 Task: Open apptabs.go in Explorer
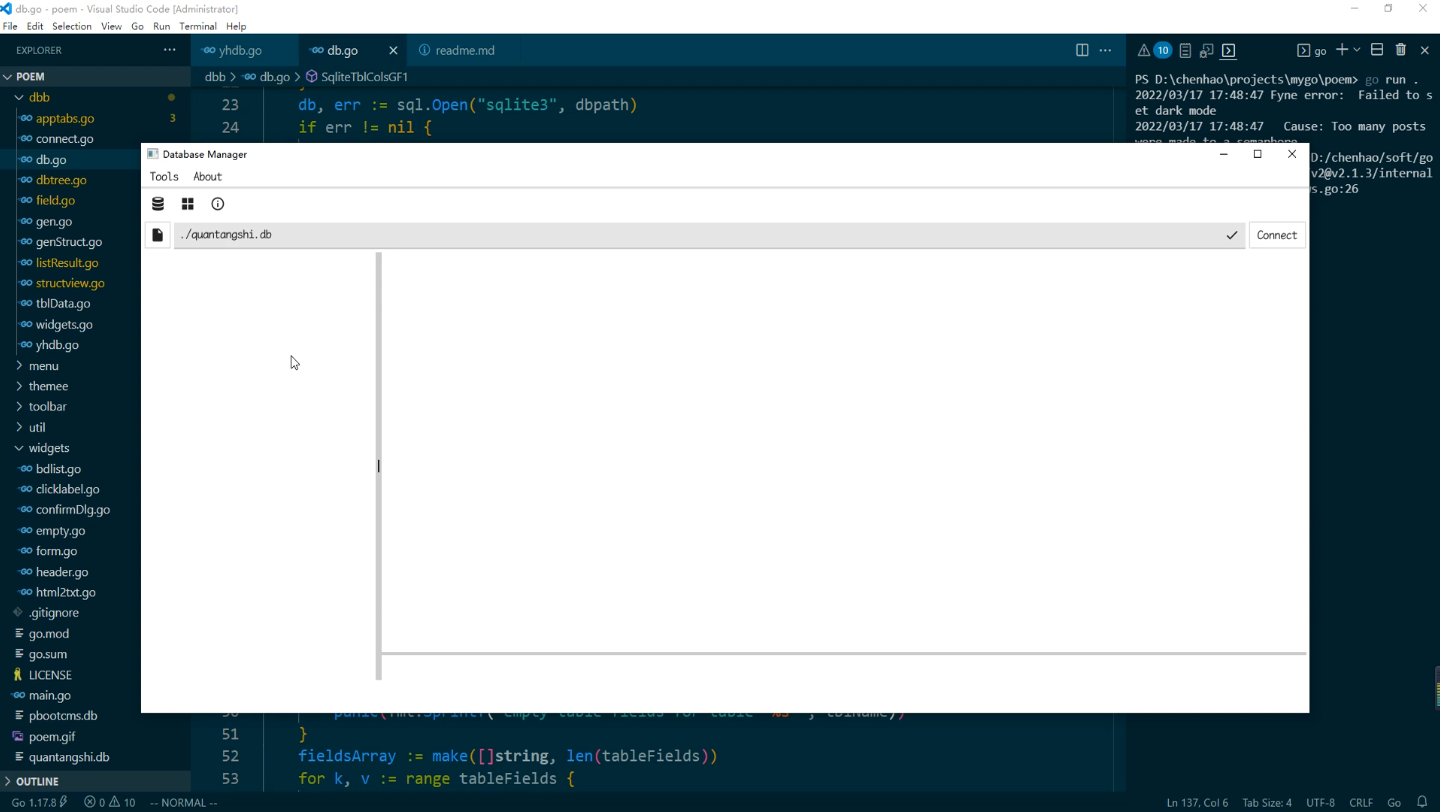coord(65,118)
